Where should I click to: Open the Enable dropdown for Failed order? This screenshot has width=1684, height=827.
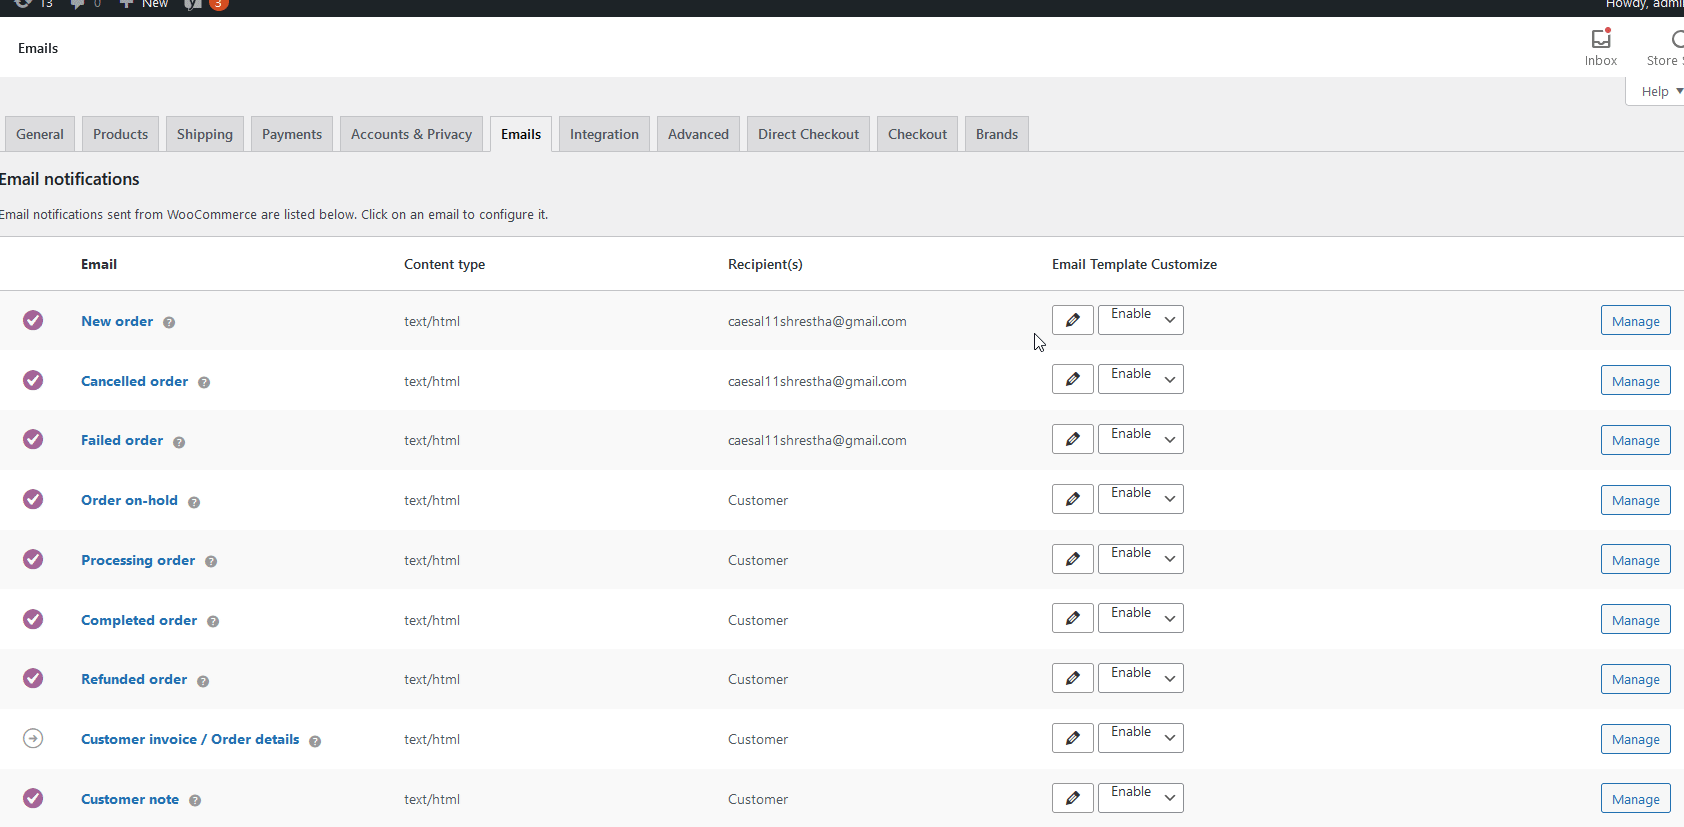(x=1141, y=439)
